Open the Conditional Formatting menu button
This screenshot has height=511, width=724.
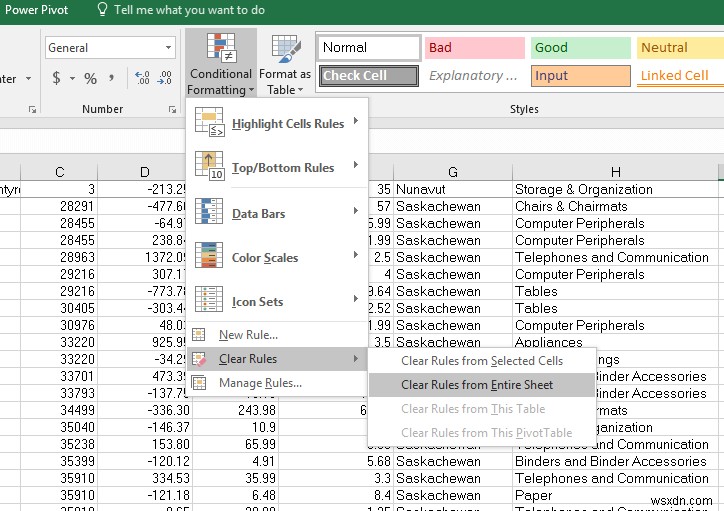coord(221,63)
